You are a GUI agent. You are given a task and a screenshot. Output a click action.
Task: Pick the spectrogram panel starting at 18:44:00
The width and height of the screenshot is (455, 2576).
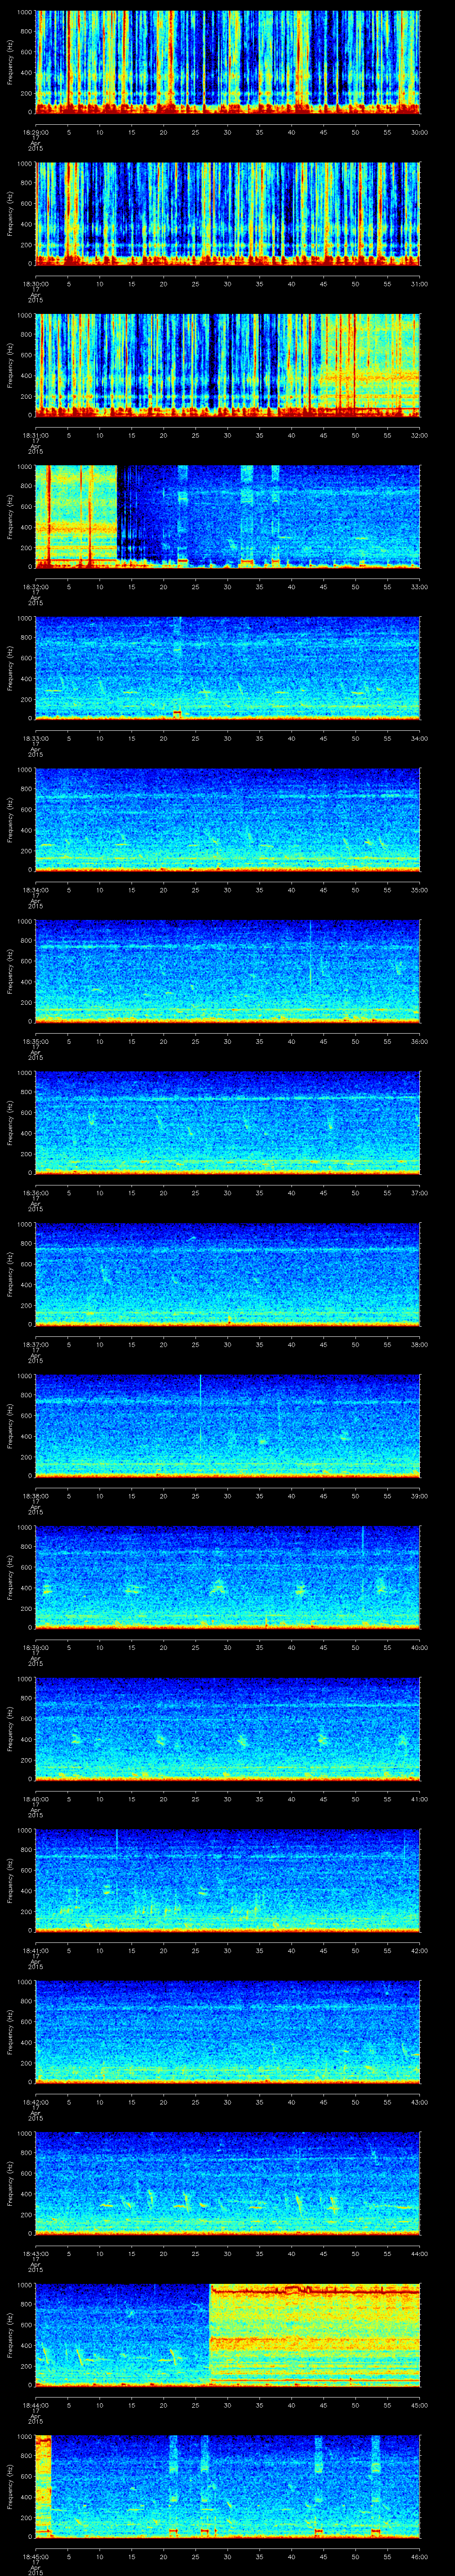228,2334
